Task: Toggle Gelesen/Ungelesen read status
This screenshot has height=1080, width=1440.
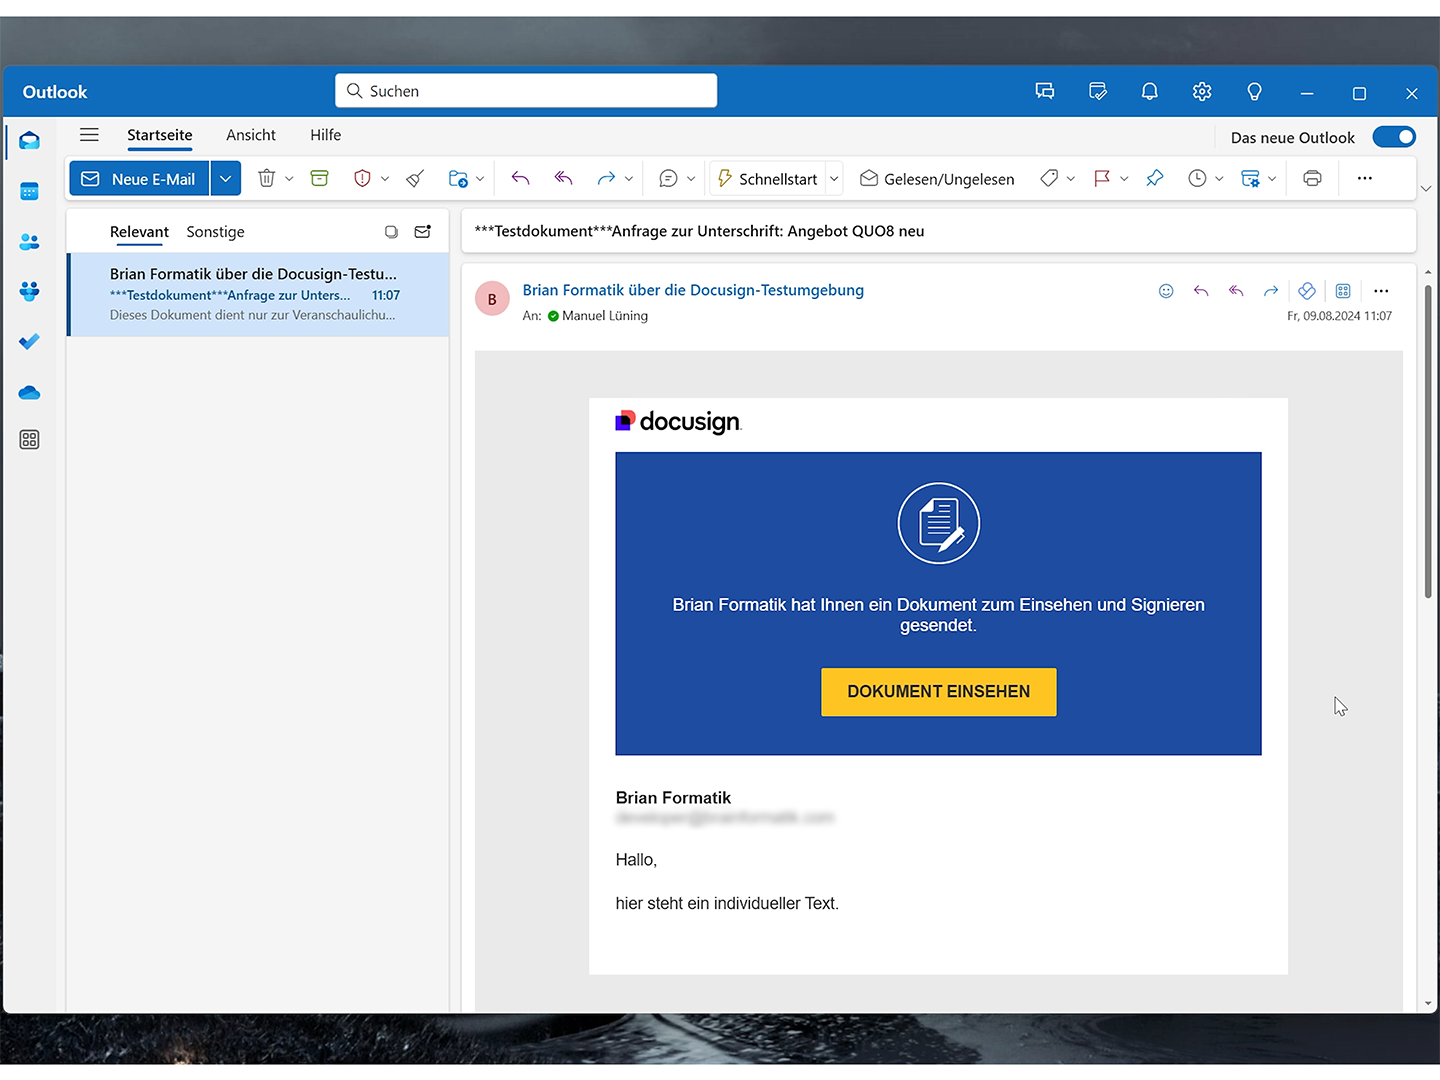Action: point(937,179)
